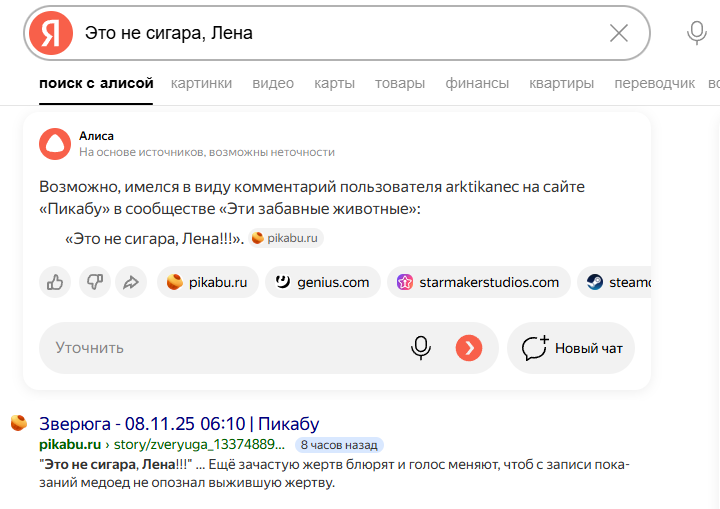Click inline pikabu.ru citation badge

coord(286,238)
